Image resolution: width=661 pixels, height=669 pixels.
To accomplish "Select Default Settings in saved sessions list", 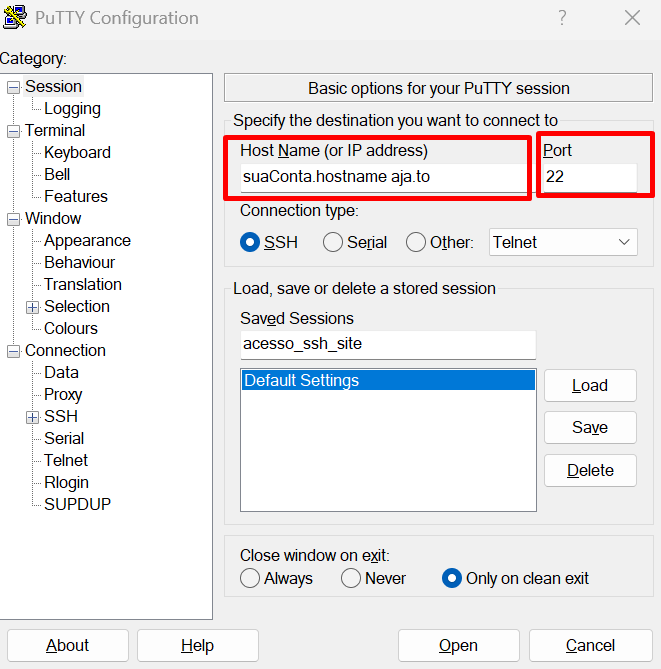I will pos(388,380).
